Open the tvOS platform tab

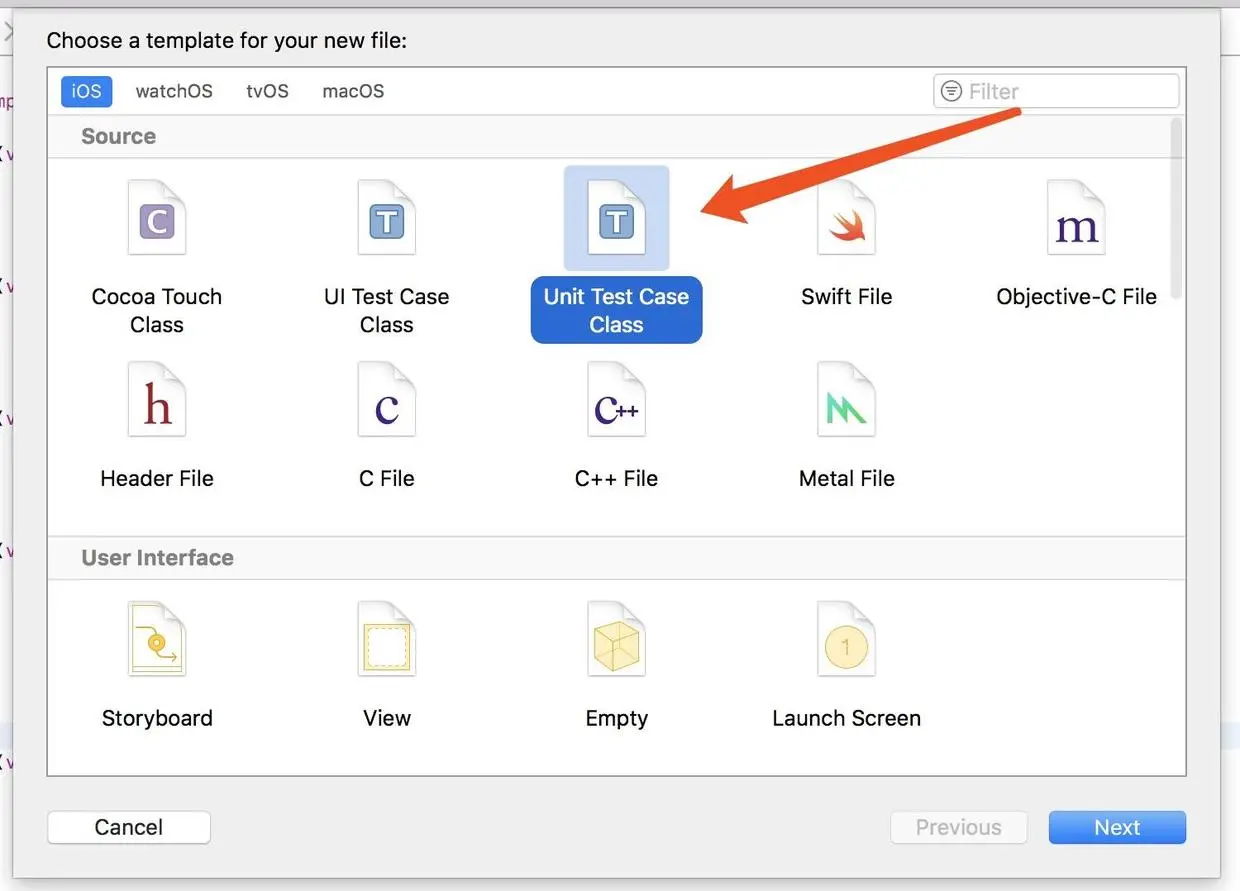267,91
